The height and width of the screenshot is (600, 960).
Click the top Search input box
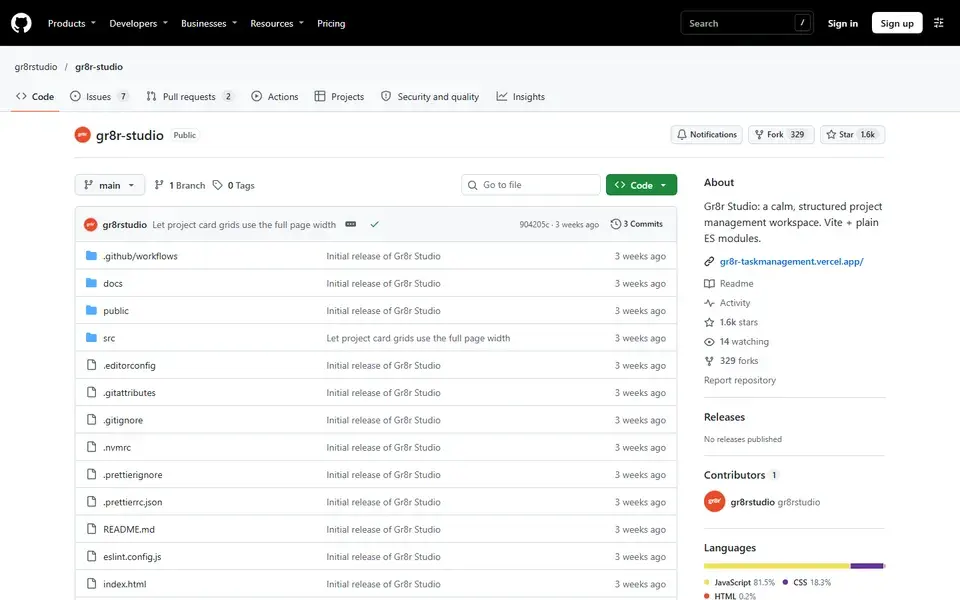[747, 23]
